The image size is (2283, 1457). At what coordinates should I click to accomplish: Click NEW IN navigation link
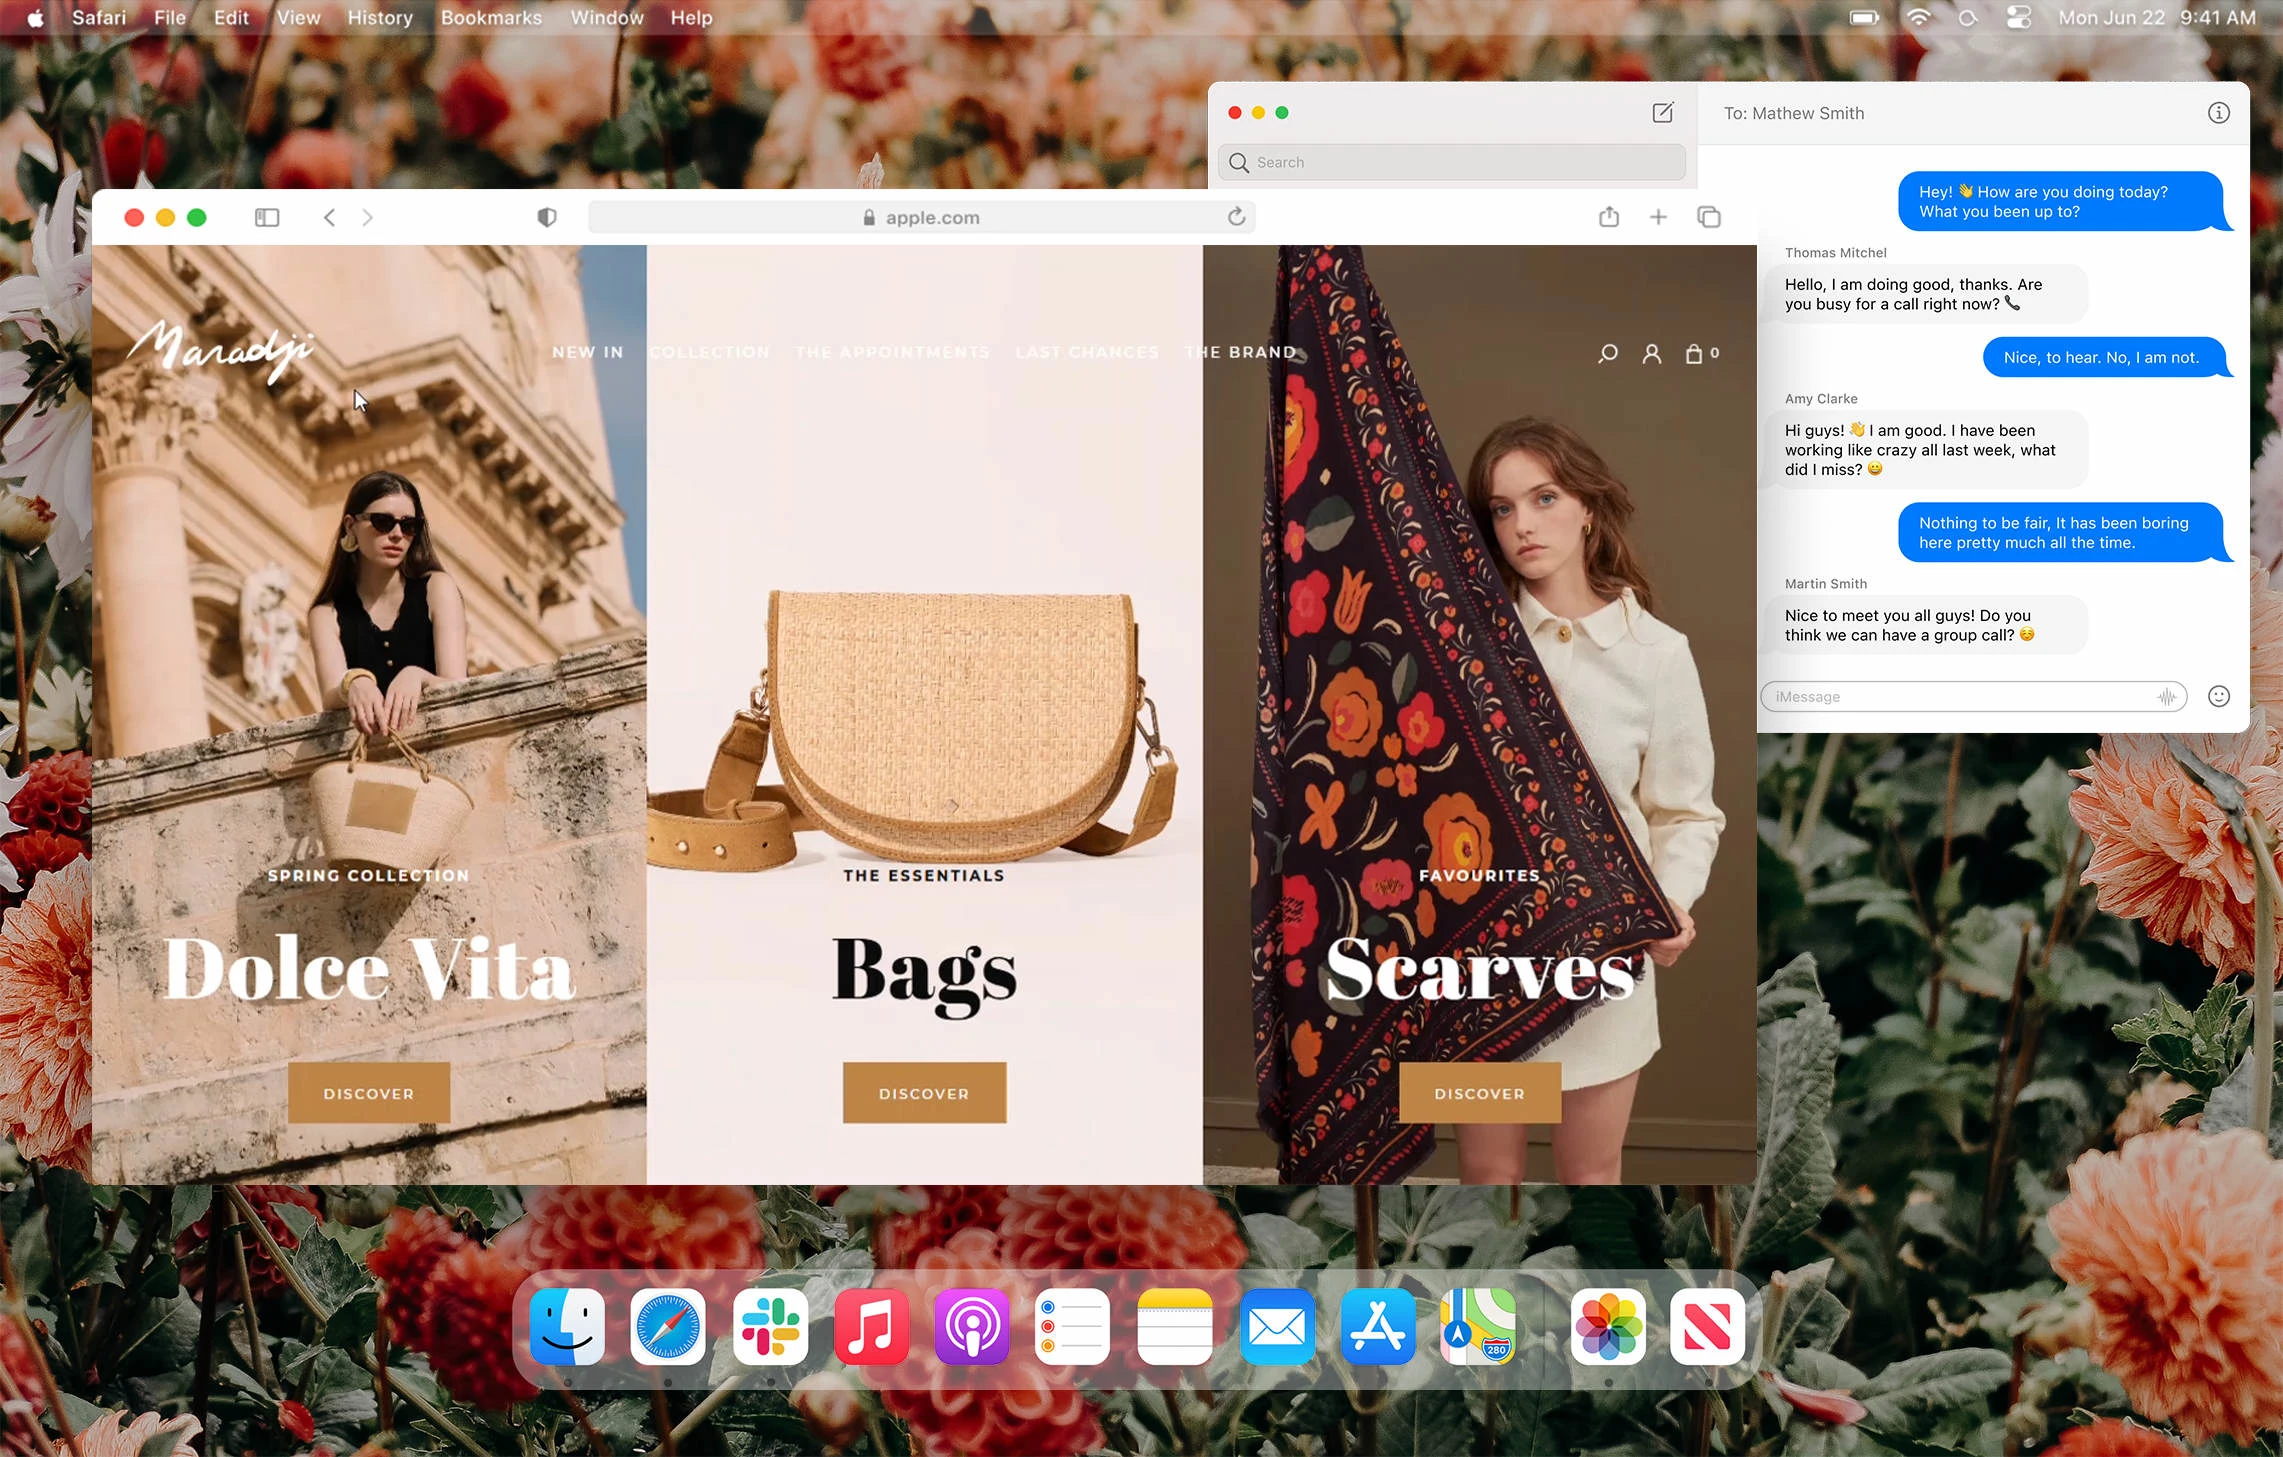pyautogui.click(x=588, y=352)
